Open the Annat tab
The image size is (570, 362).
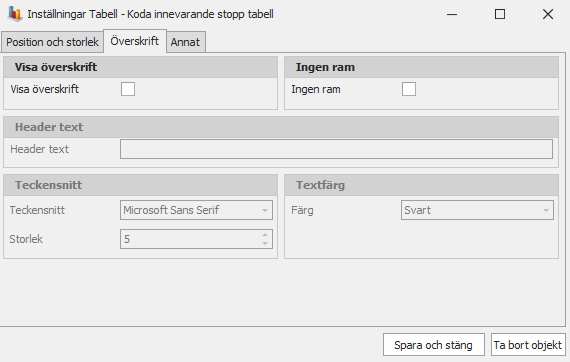pyautogui.click(x=185, y=42)
